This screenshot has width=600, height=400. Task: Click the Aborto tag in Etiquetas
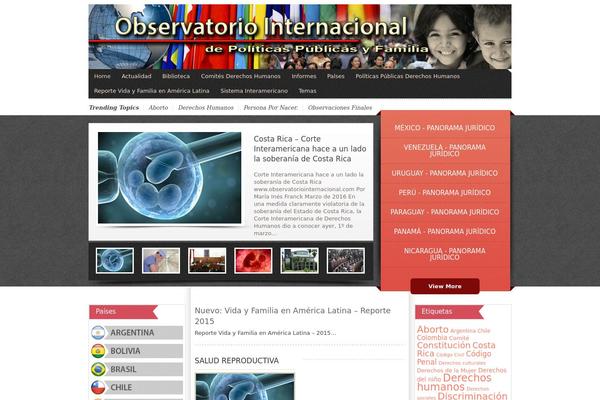click(432, 330)
